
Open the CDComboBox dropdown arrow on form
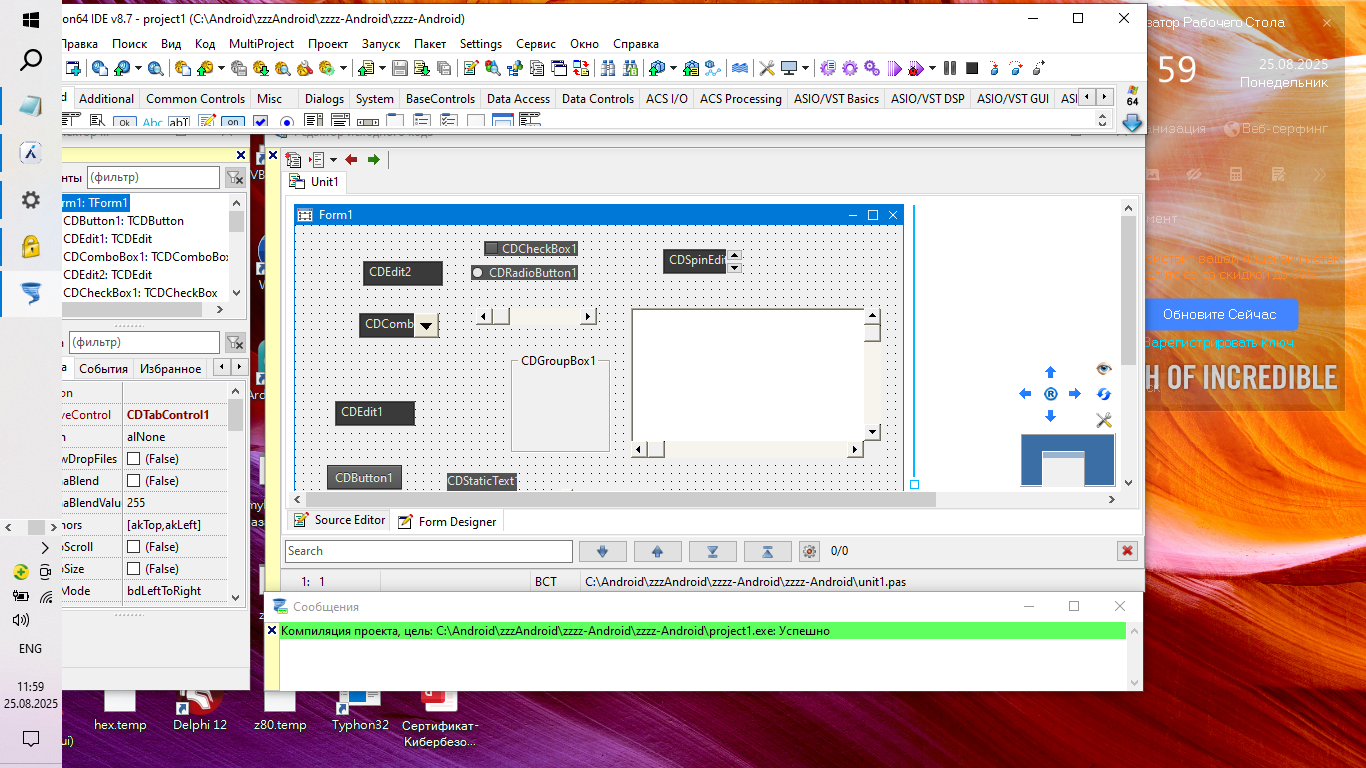coord(427,325)
